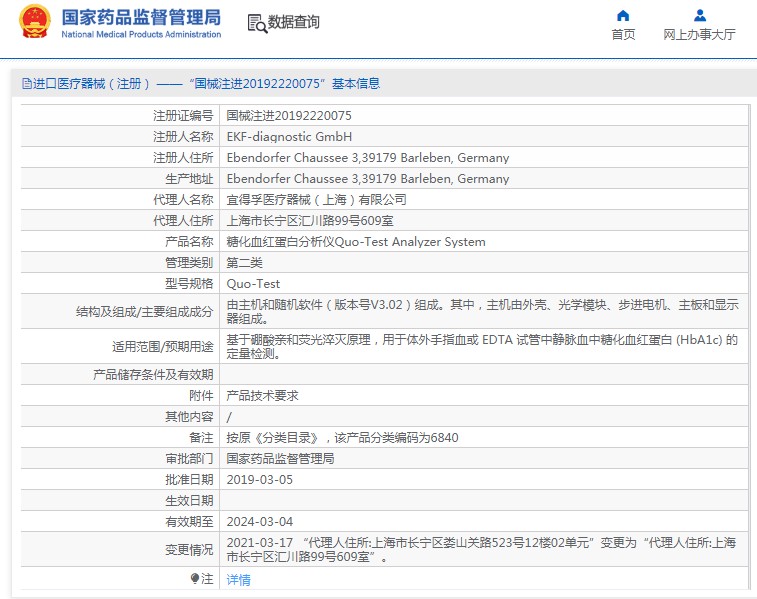
Task: Click the 第二类 category value
Action: (244, 263)
